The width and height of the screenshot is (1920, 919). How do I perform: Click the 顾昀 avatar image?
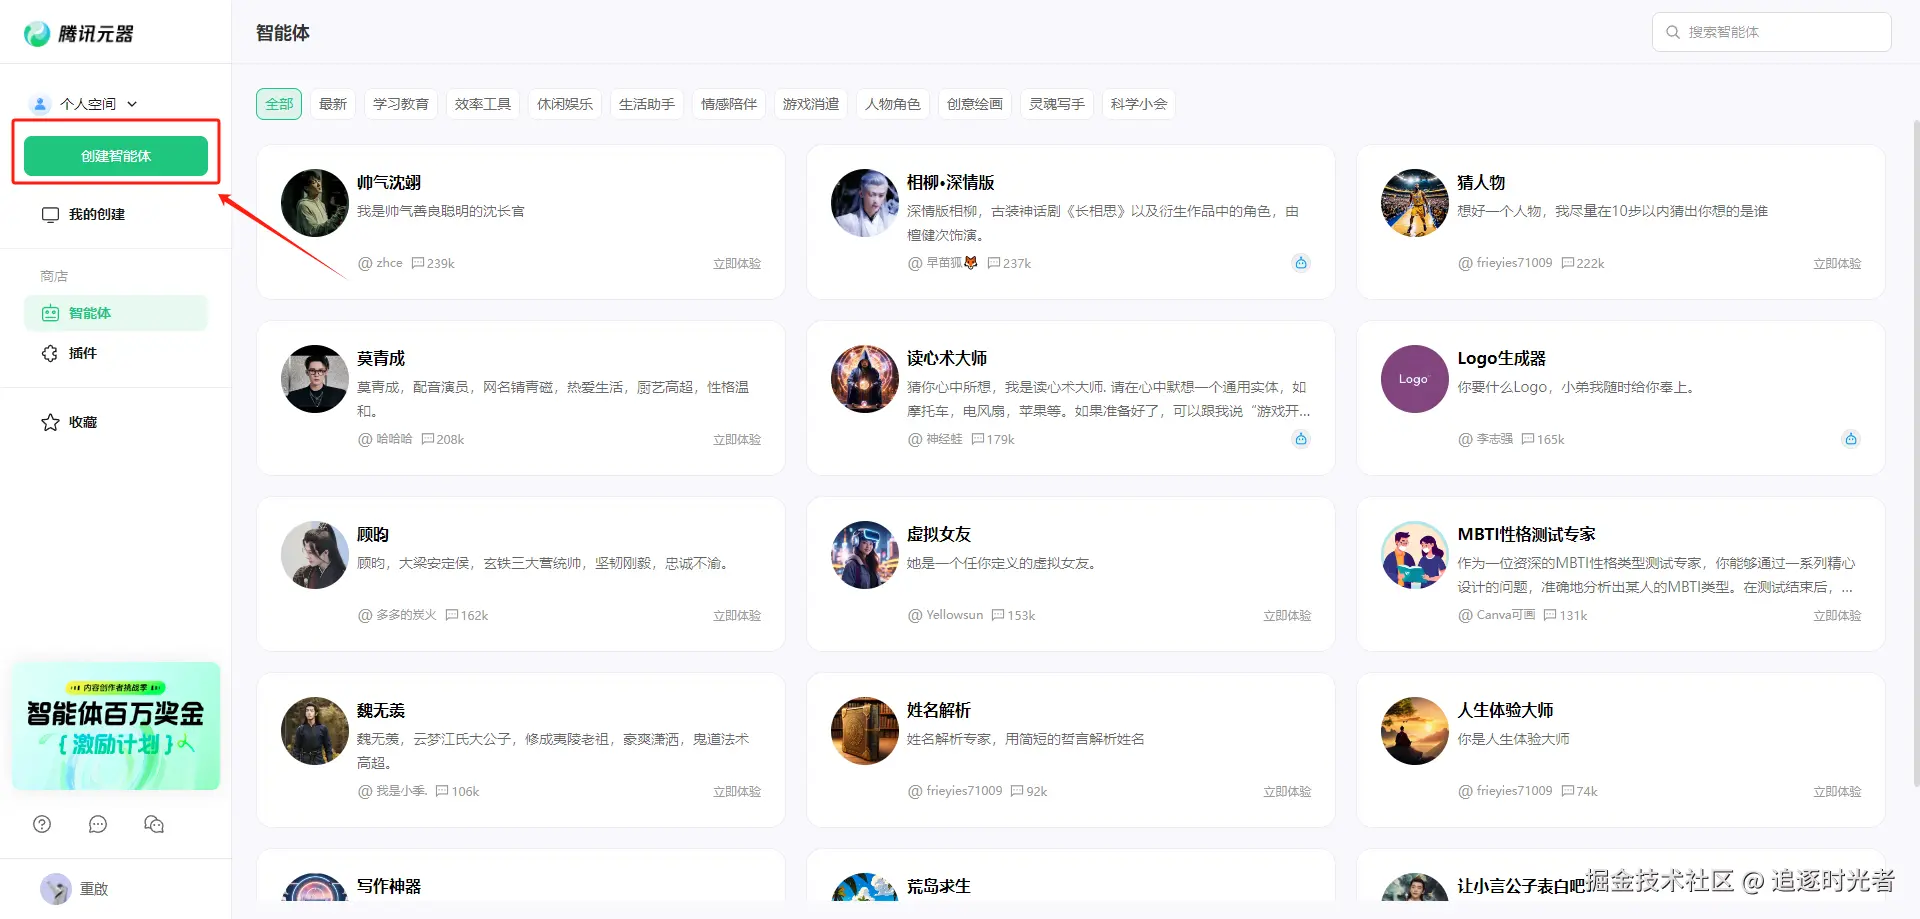point(315,555)
